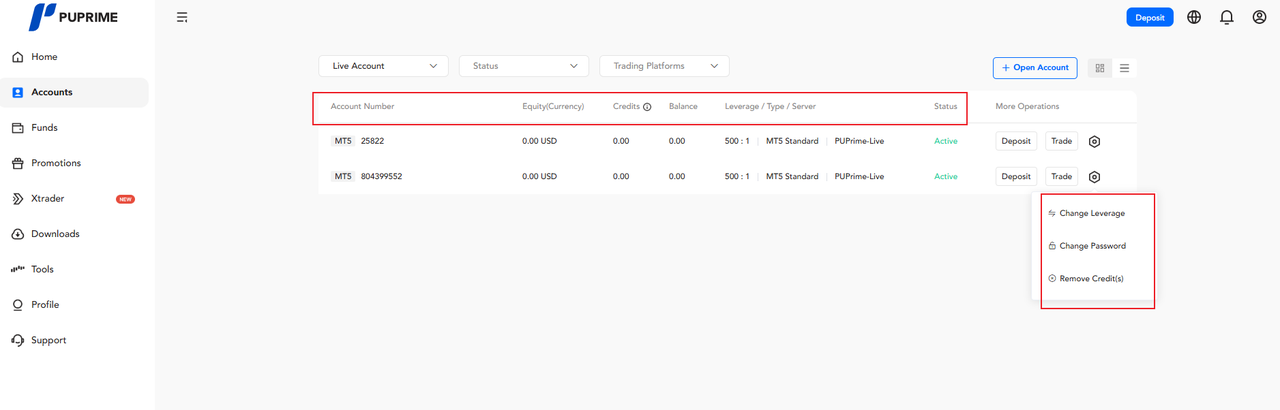The image size is (1280, 410).
Task: Click settings gear for account 25822
Action: tap(1095, 141)
